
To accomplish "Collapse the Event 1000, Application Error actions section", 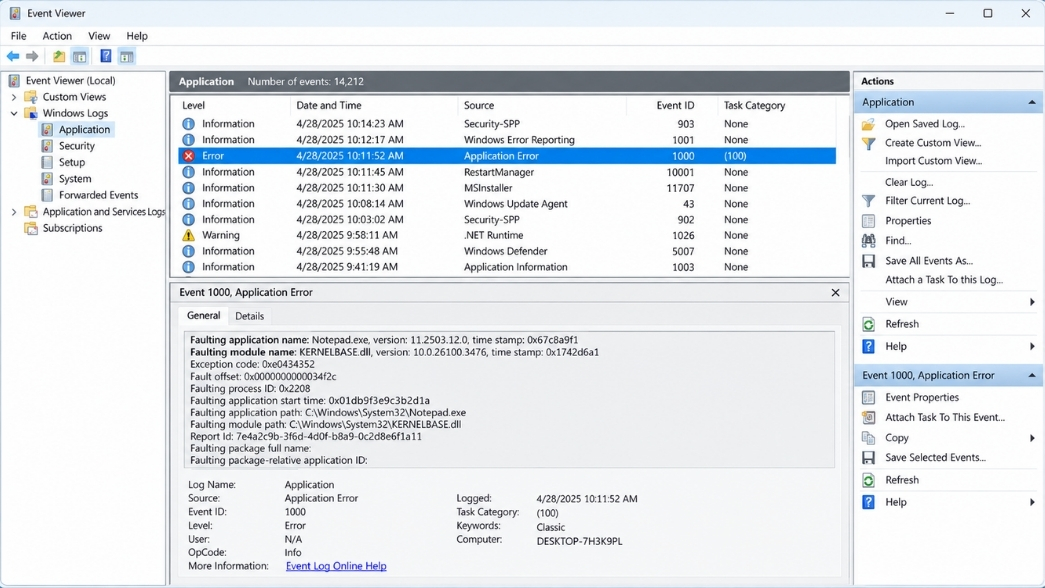I will pyautogui.click(x=1032, y=376).
